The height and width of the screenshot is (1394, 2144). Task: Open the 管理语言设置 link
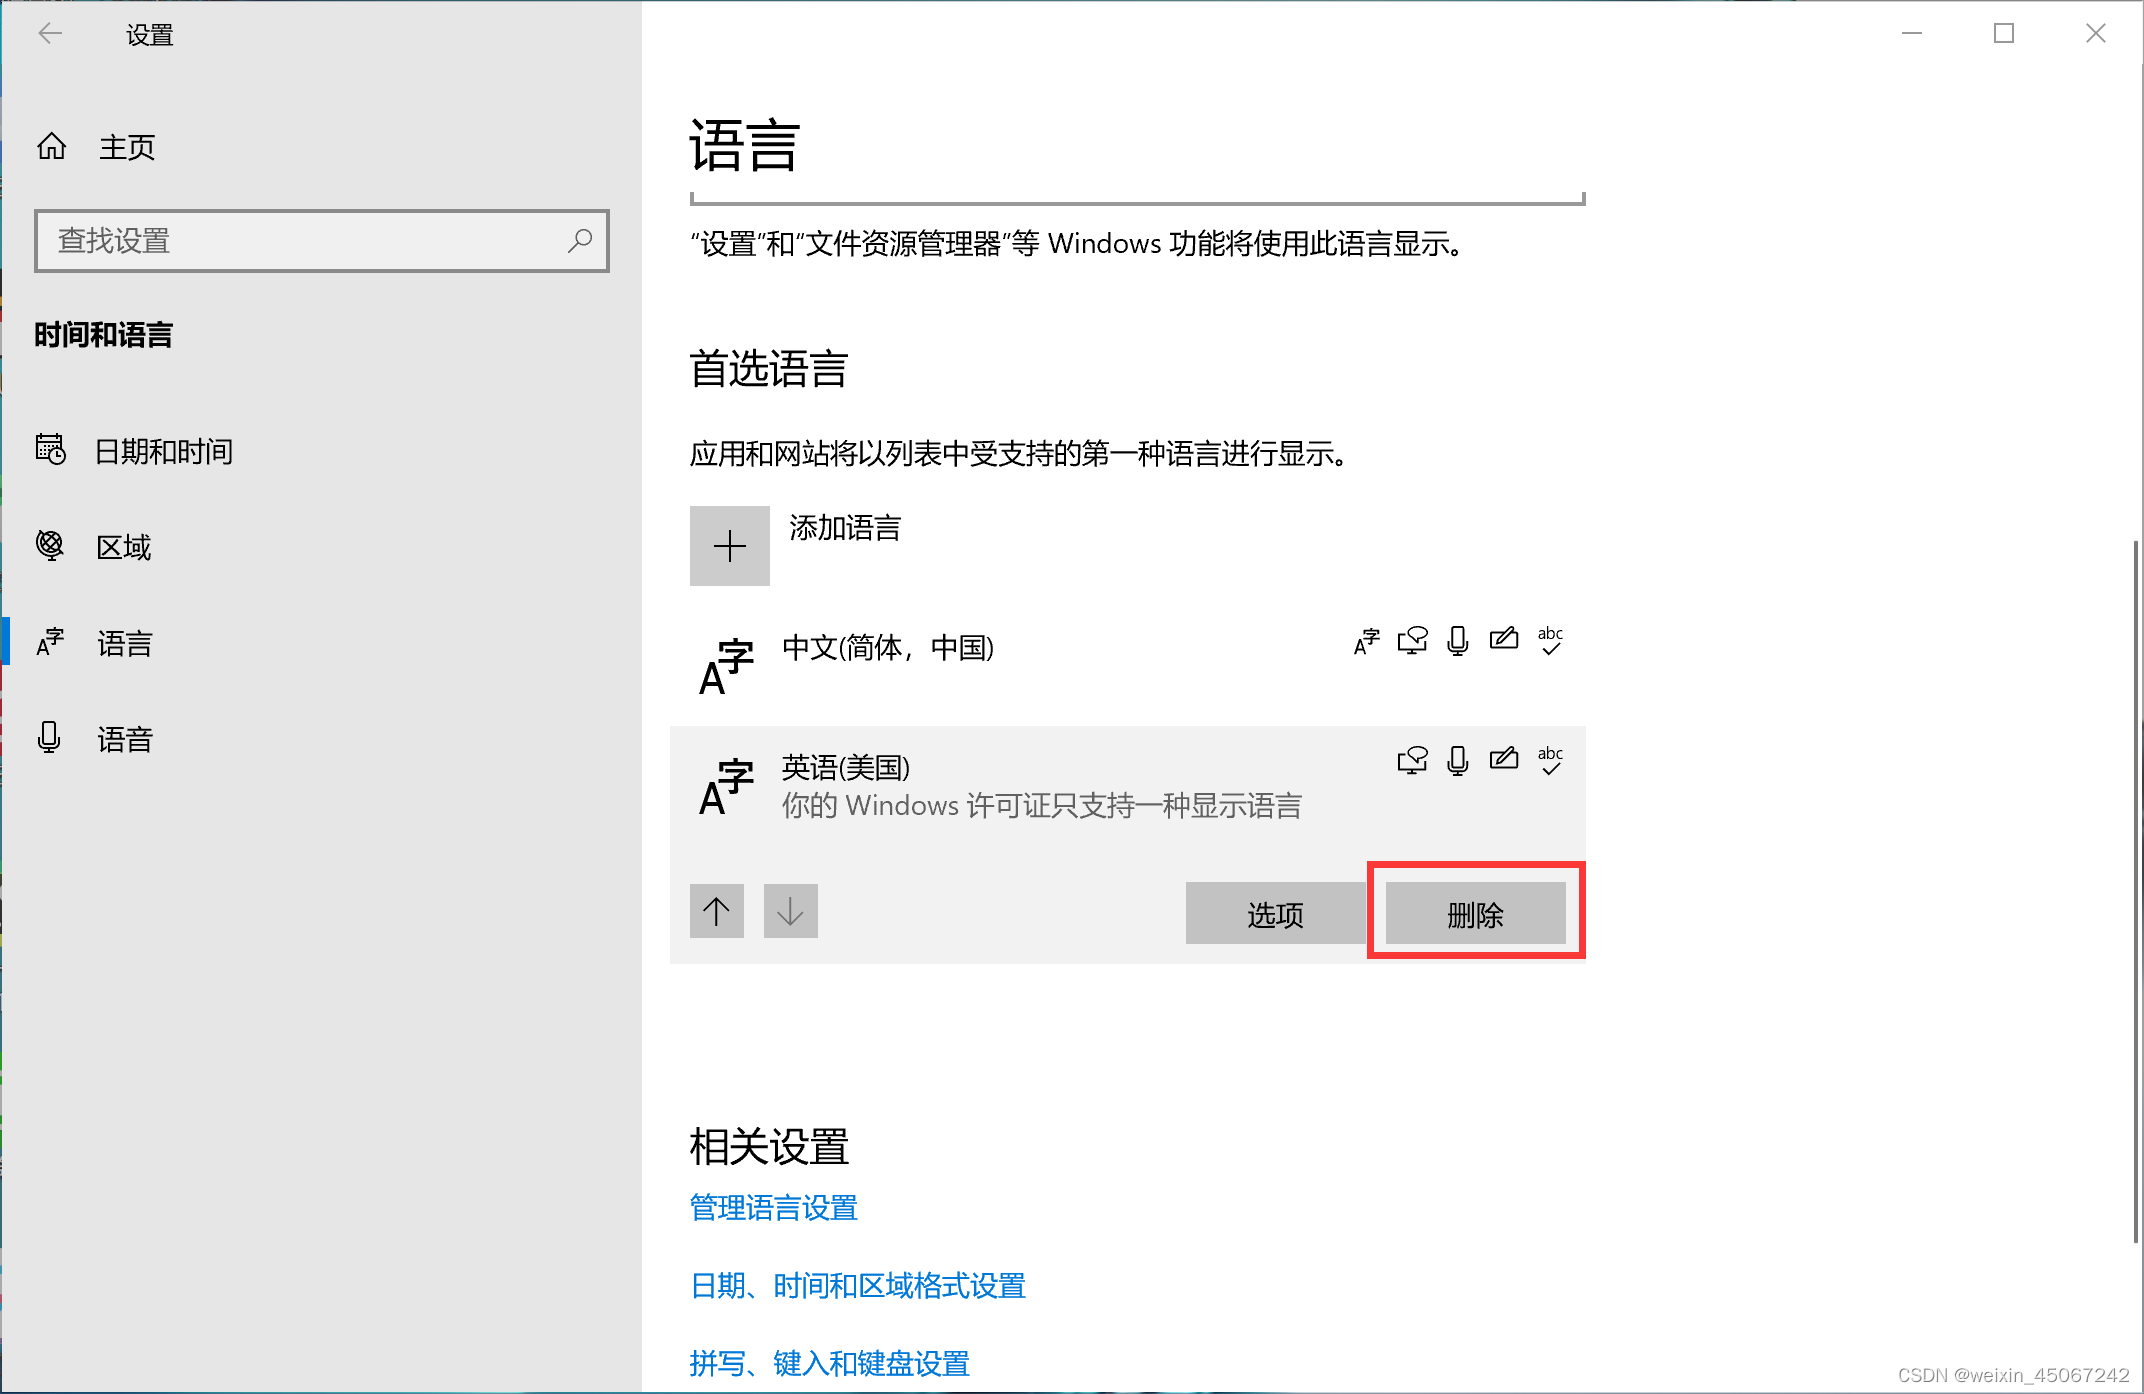tap(774, 1208)
